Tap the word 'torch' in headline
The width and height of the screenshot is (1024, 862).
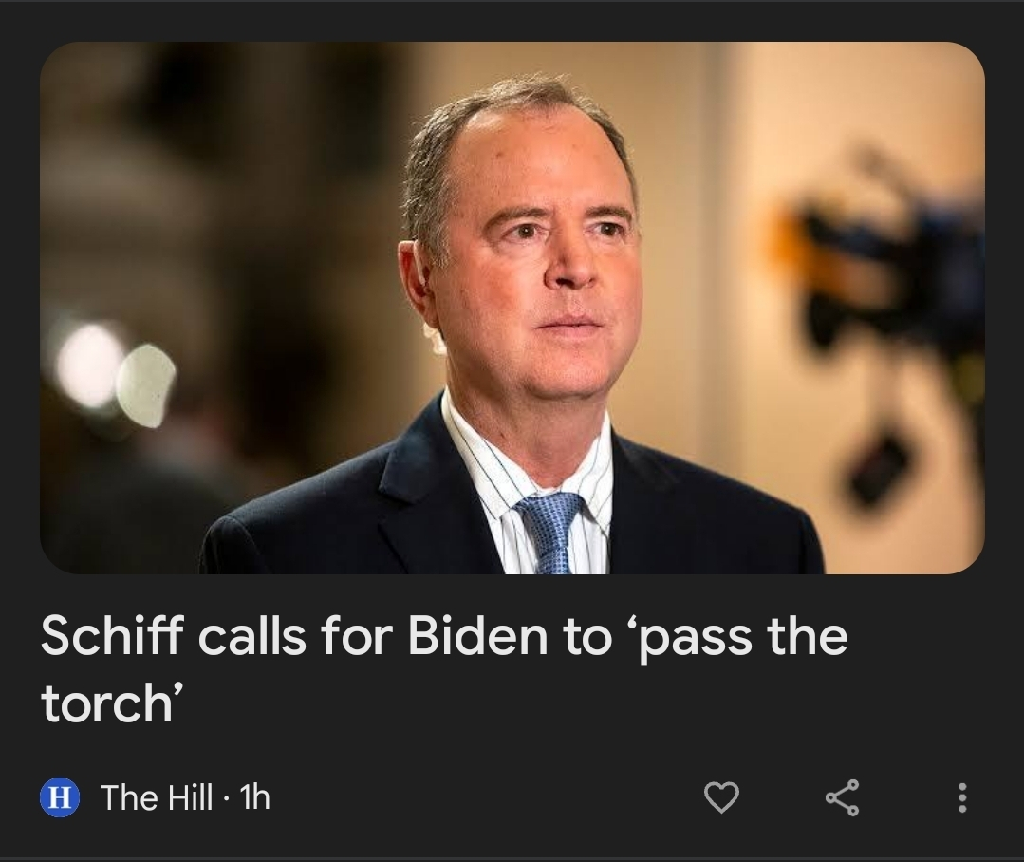pyautogui.click(x=102, y=703)
